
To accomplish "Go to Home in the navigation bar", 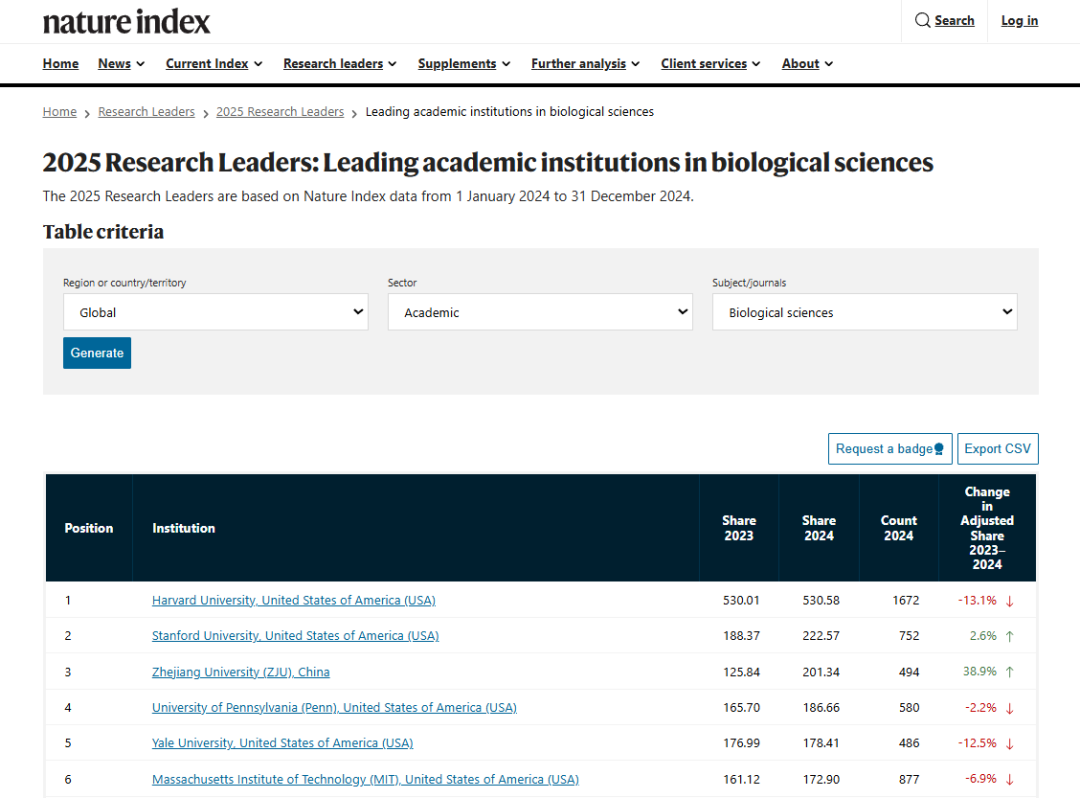I will (61, 63).
